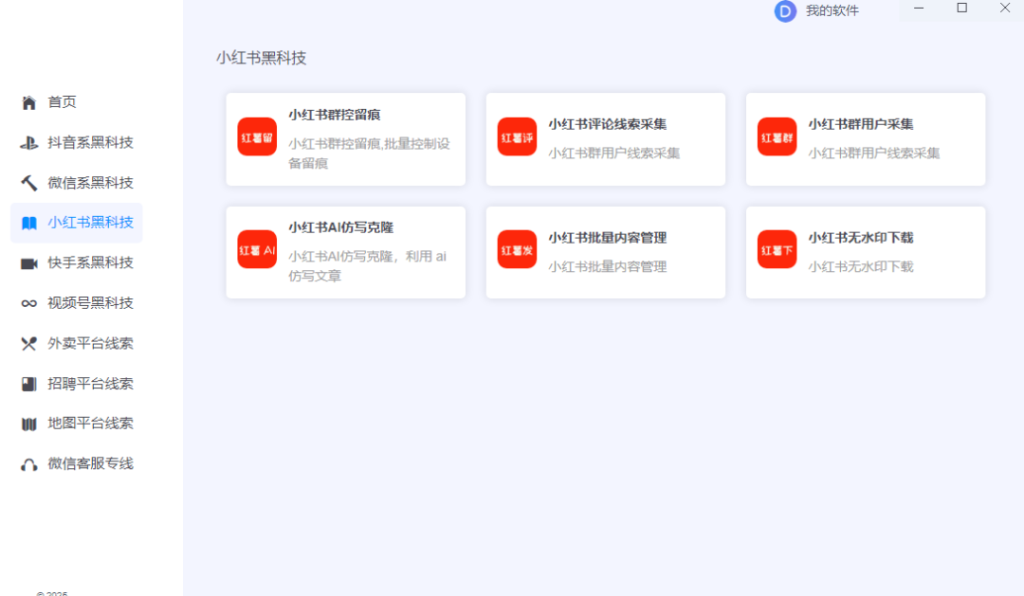Click the D avatar icon near 我的软件
The height and width of the screenshot is (596, 1024).
tap(786, 12)
